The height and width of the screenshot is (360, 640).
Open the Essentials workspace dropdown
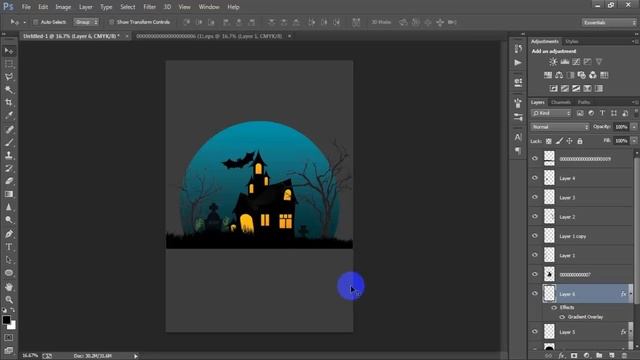point(609,22)
